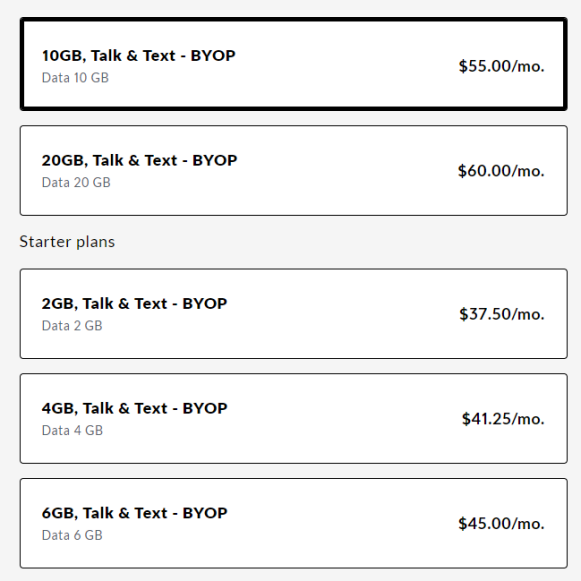Viewport: 581px width, 581px height.
Task: Pick the 2GB Talk & Text starter plan
Action: [x=293, y=313]
